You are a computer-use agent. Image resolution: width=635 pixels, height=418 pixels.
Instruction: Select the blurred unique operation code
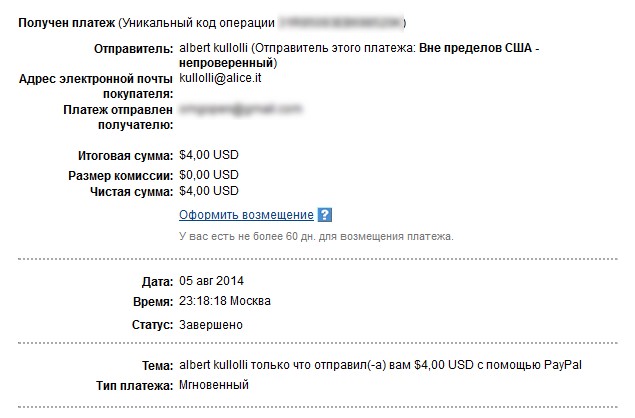pyautogui.click(x=341, y=21)
